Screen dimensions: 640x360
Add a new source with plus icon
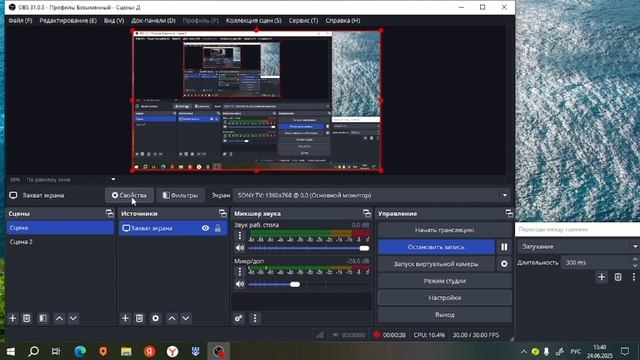(125, 318)
